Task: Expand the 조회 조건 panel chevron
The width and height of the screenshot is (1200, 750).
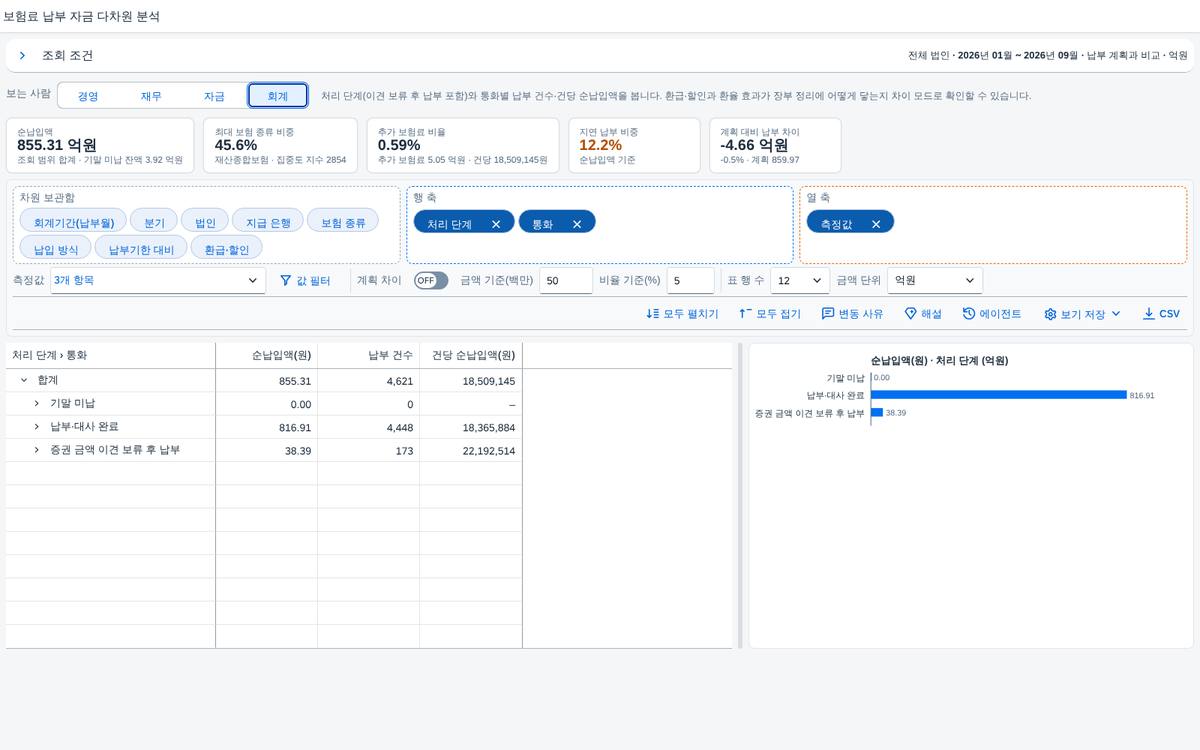Action: click(x=23, y=56)
